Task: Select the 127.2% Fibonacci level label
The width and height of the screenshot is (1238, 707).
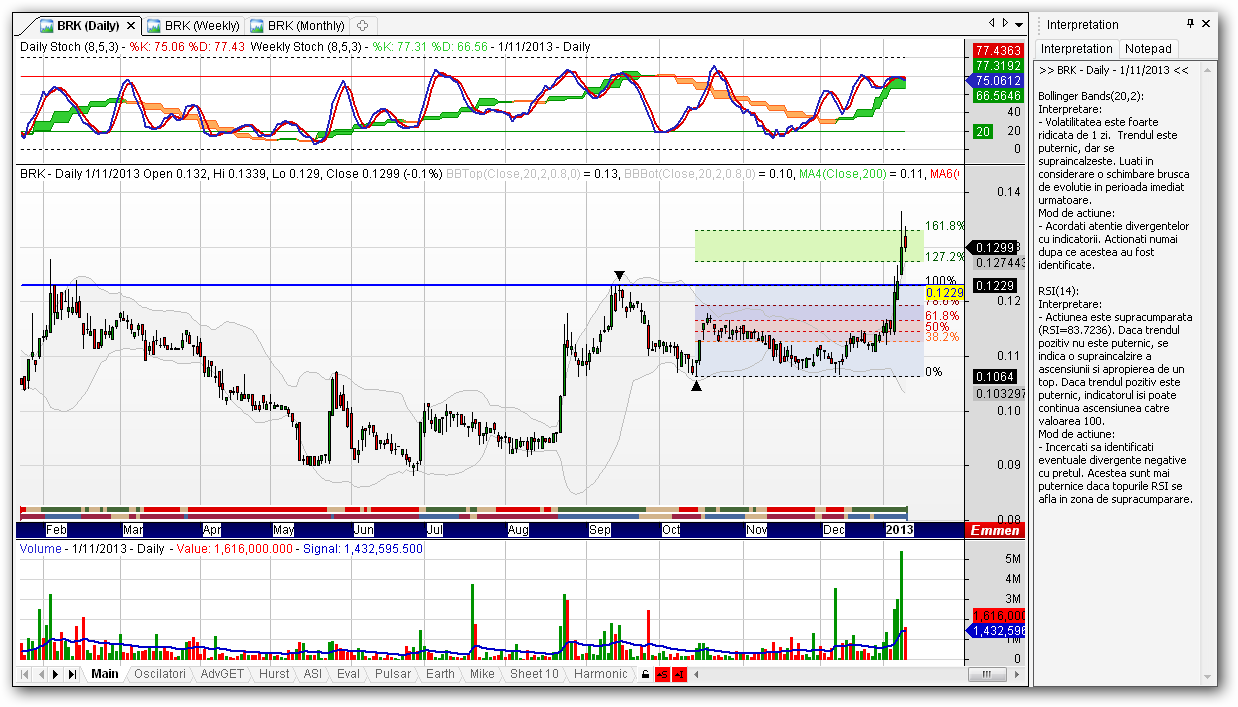Action: tap(945, 257)
